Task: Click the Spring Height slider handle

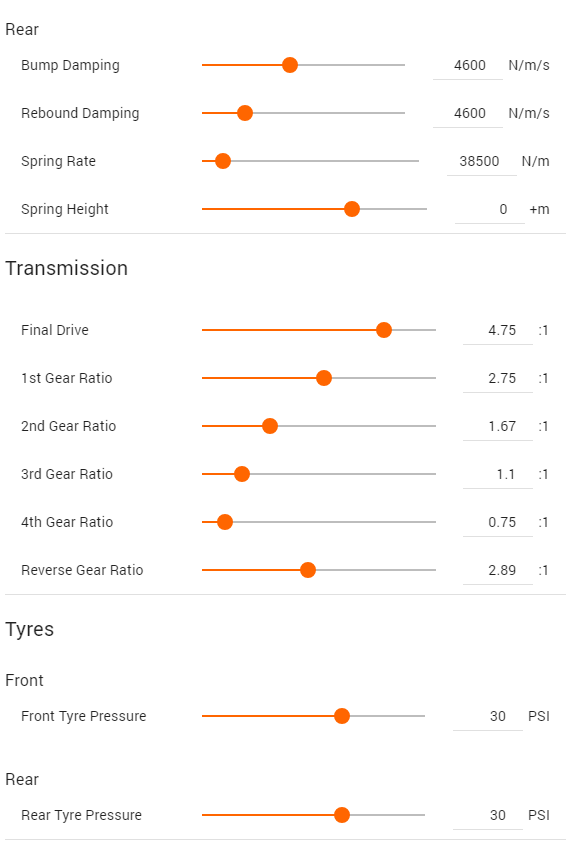Action: pyautogui.click(x=352, y=209)
